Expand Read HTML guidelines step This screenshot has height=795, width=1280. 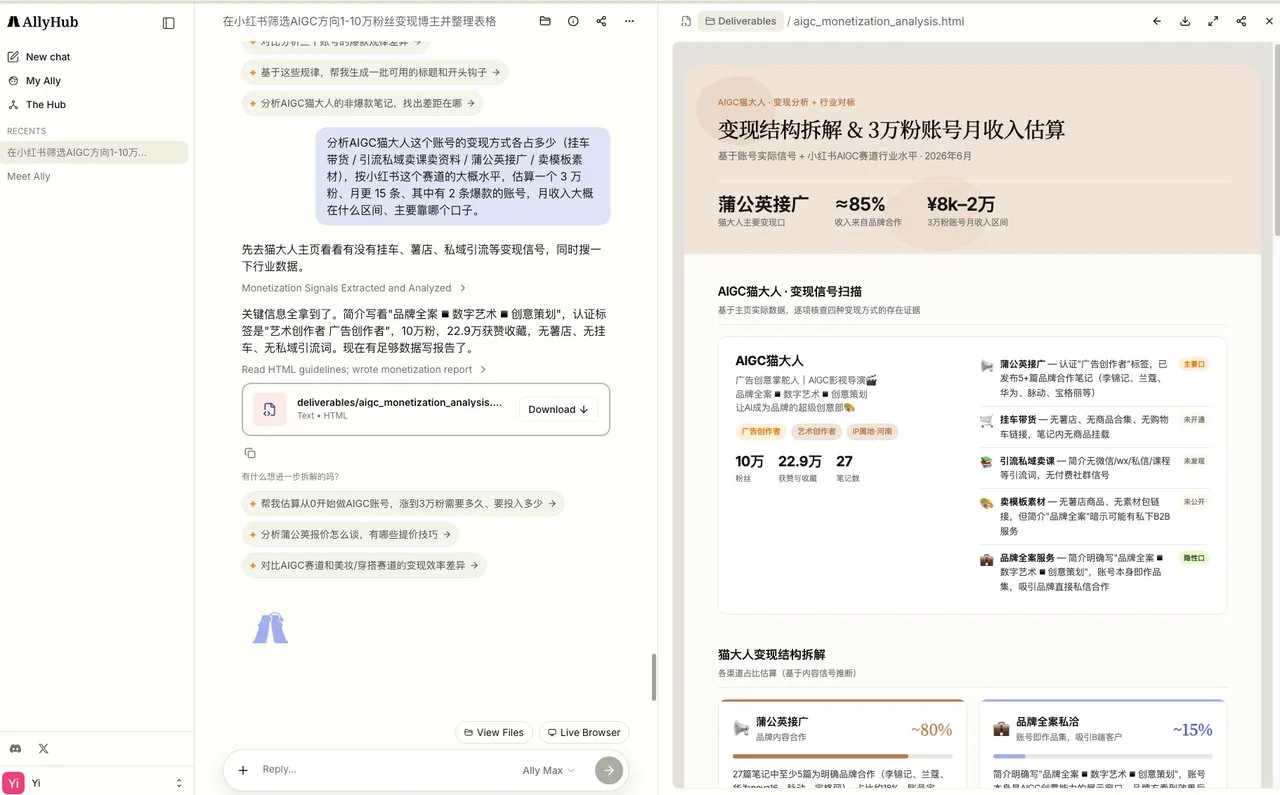click(x=364, y=369)
